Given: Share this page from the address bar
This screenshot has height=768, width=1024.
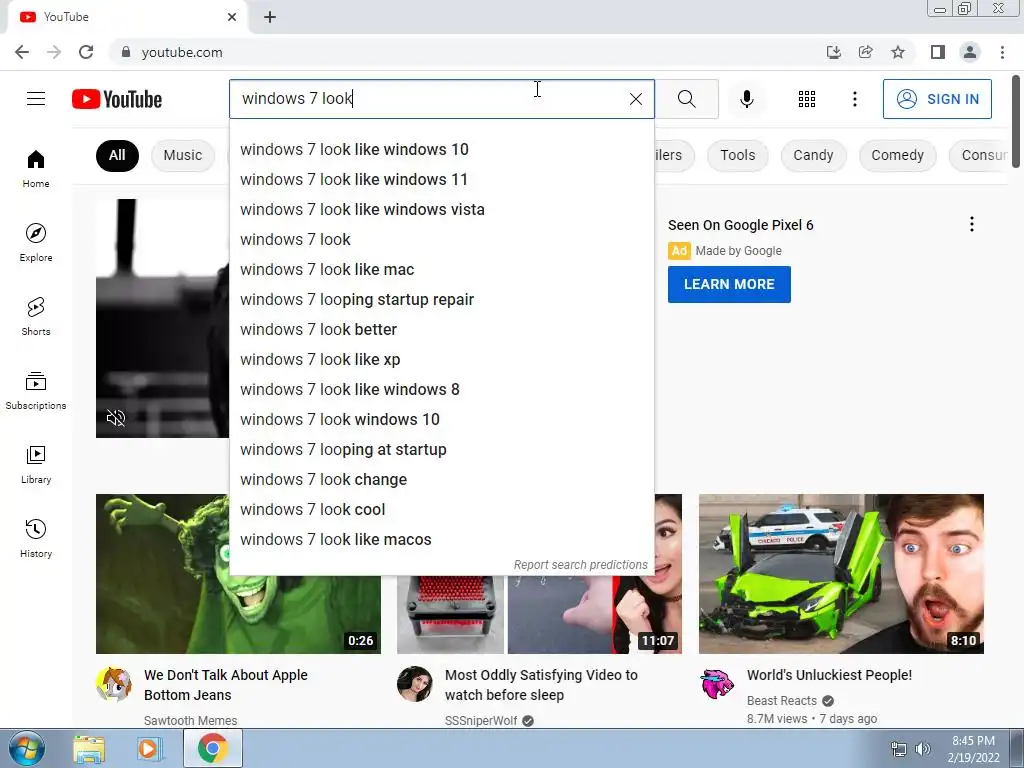Looking at the screenshot, I should pos(866,52).
